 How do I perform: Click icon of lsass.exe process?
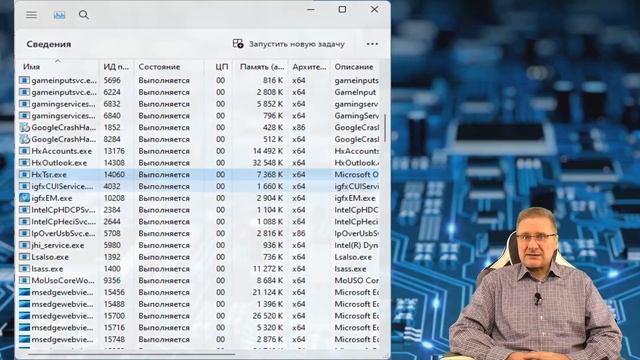(24, 269)
